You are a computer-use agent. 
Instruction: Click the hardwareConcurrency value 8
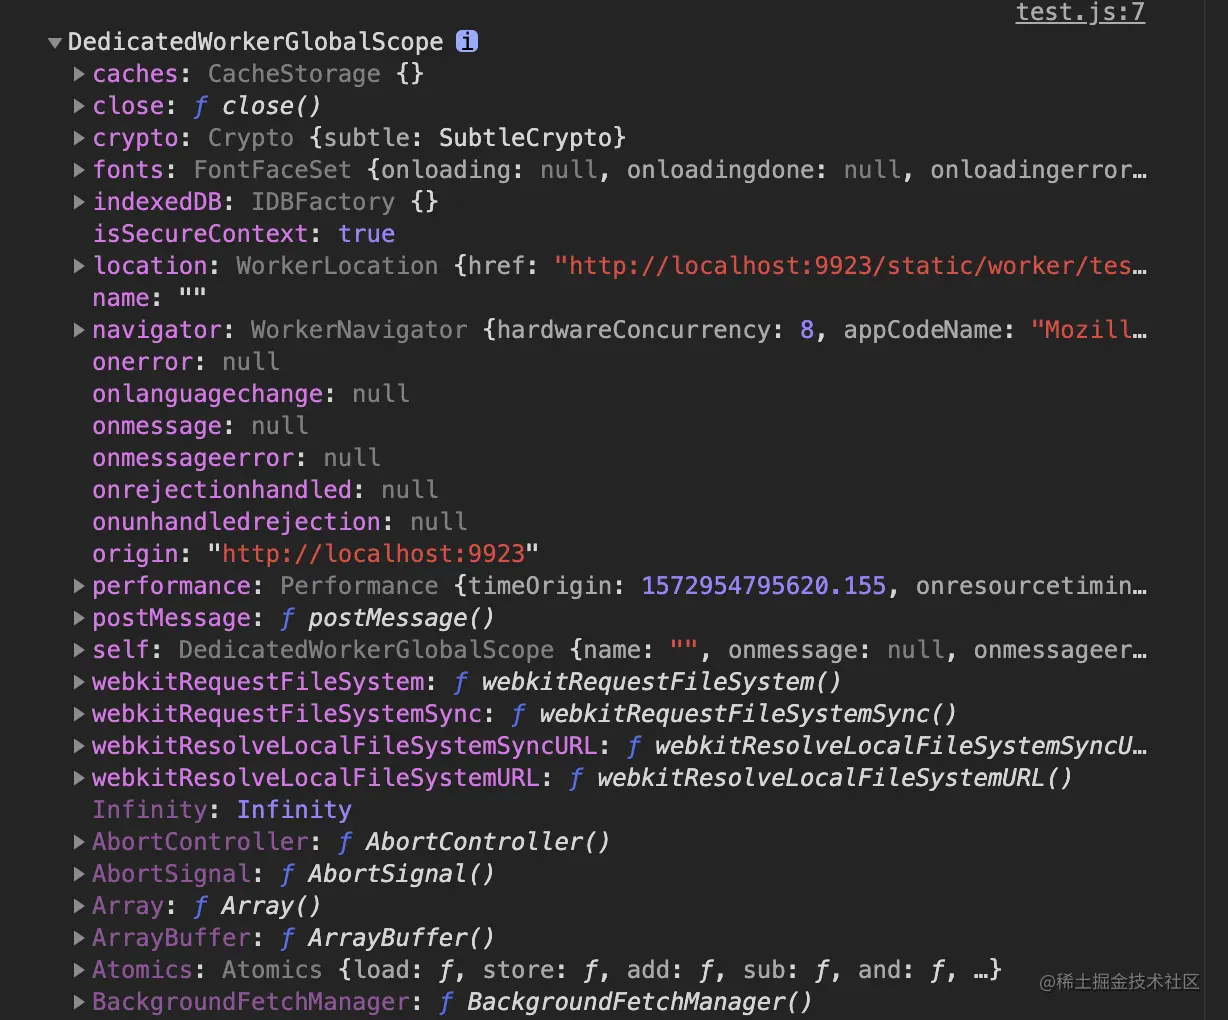coord(807,330)
